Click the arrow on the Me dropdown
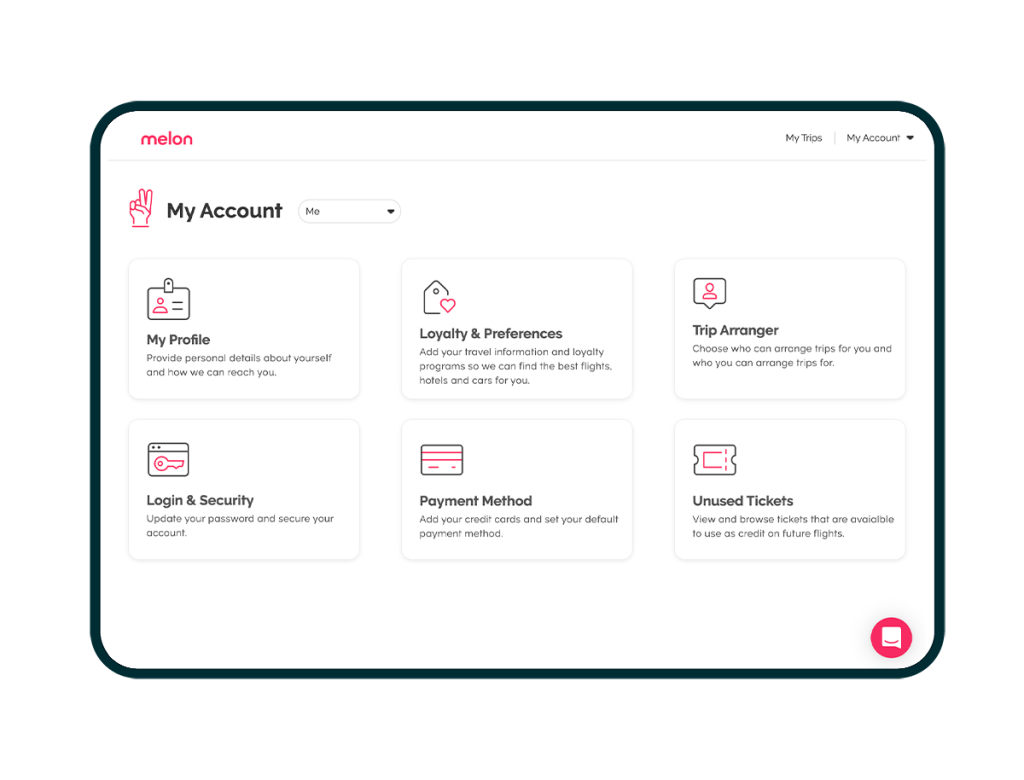This screenshot has width=1024, height=780. tap(391, 211)
